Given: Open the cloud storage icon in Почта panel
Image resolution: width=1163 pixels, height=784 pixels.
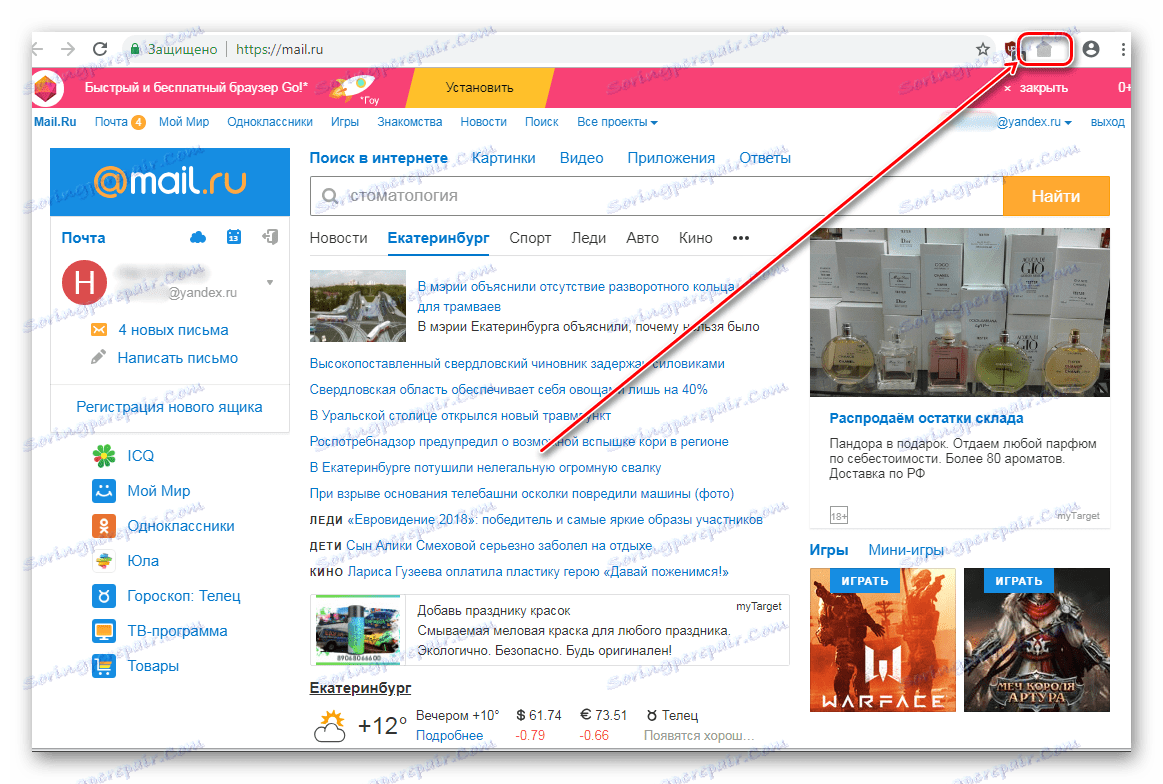Looking at the screenshot, I should tap(198, 237).
